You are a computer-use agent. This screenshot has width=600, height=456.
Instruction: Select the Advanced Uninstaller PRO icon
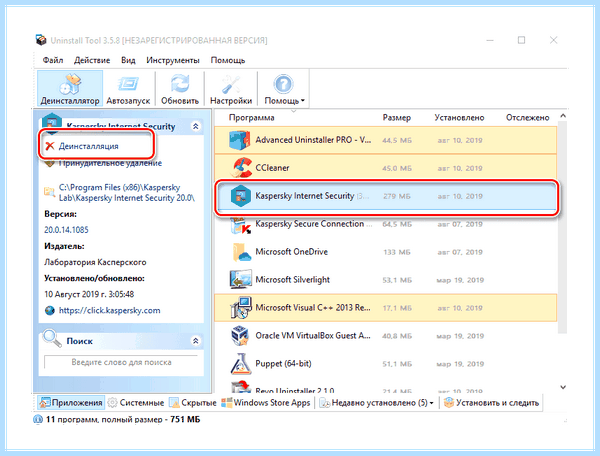tap(240, 140)
